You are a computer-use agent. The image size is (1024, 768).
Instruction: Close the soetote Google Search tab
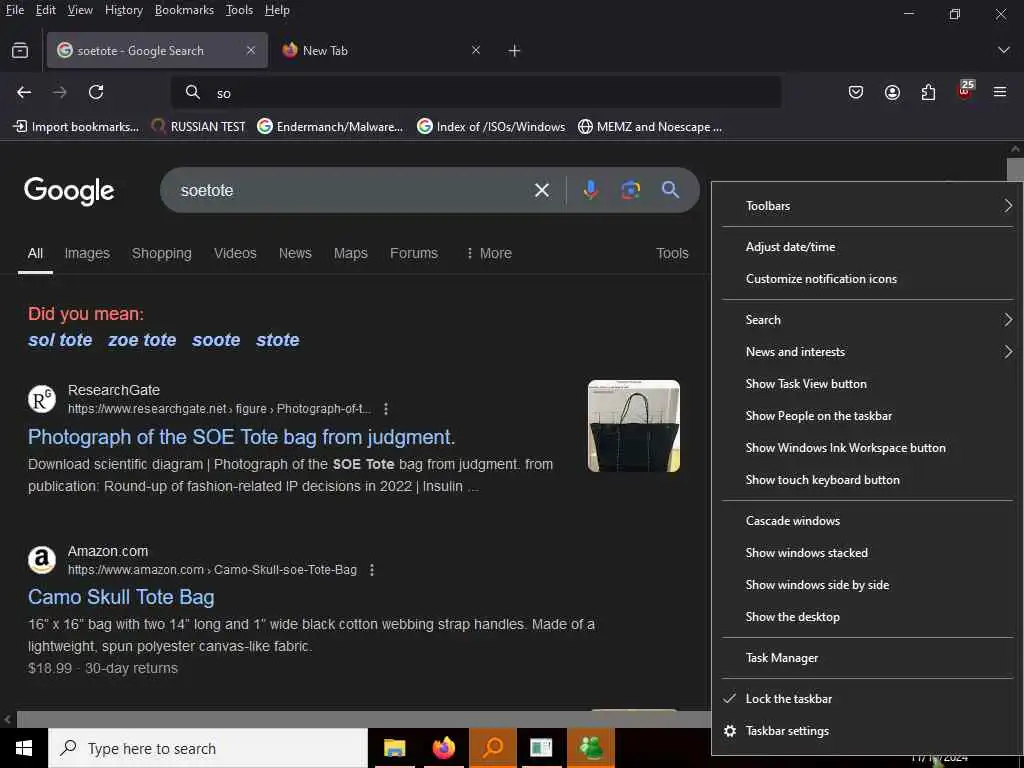[x=251, y=50]
